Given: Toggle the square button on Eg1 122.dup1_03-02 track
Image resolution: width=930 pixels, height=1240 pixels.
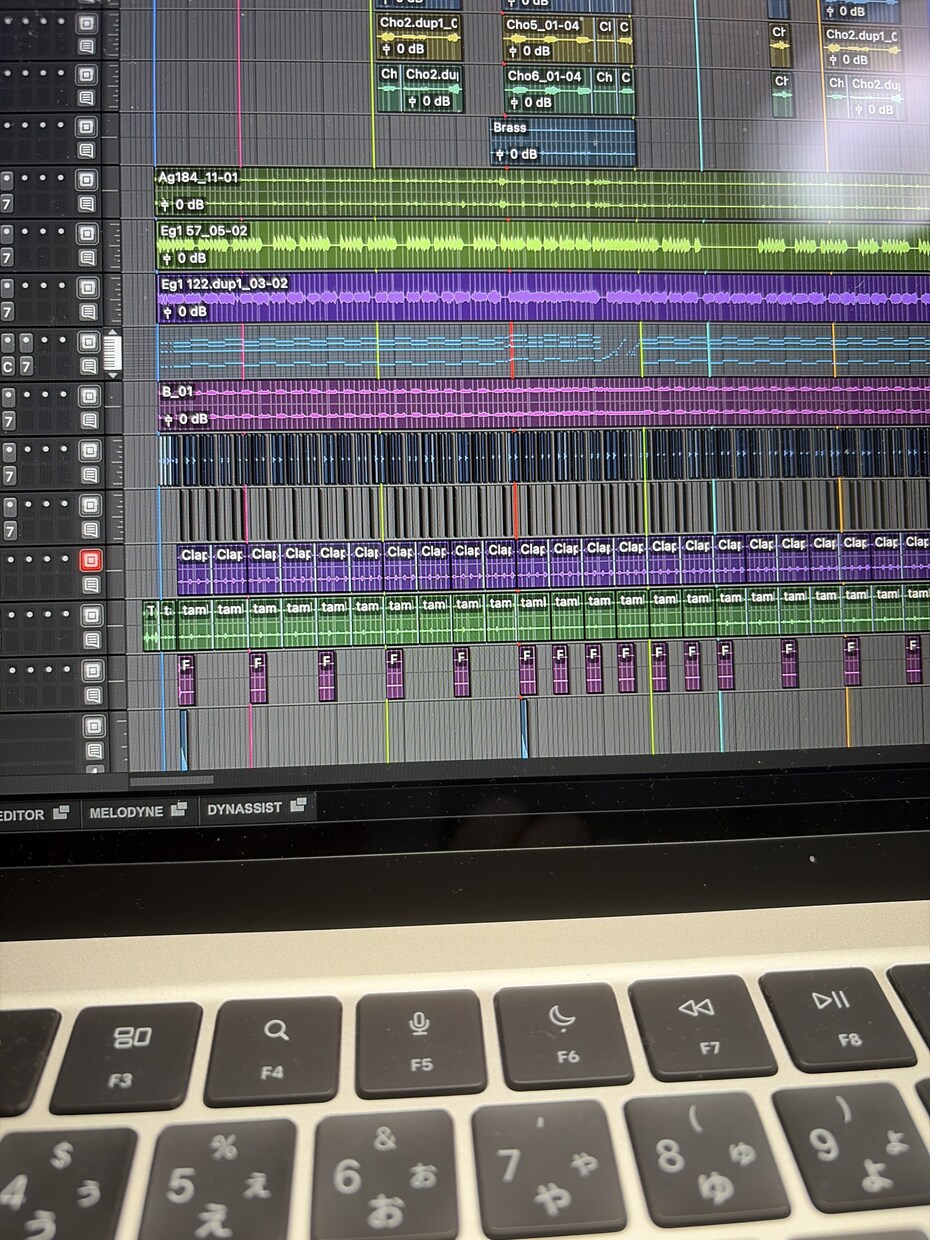Looking at the screenshot, I should coord(88,288).
